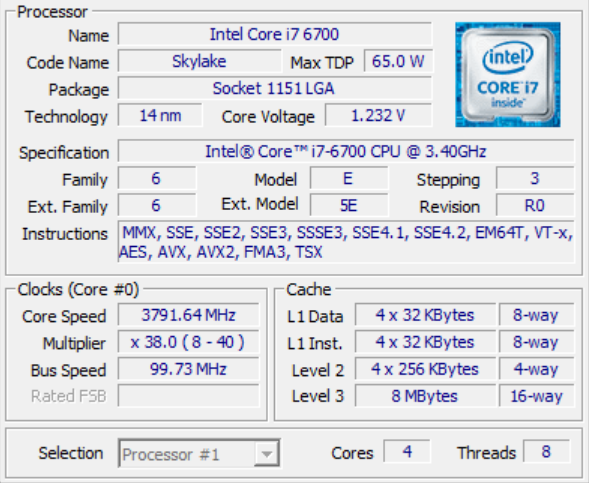Select the Multiplier field x 38.0

pos(188,342)
